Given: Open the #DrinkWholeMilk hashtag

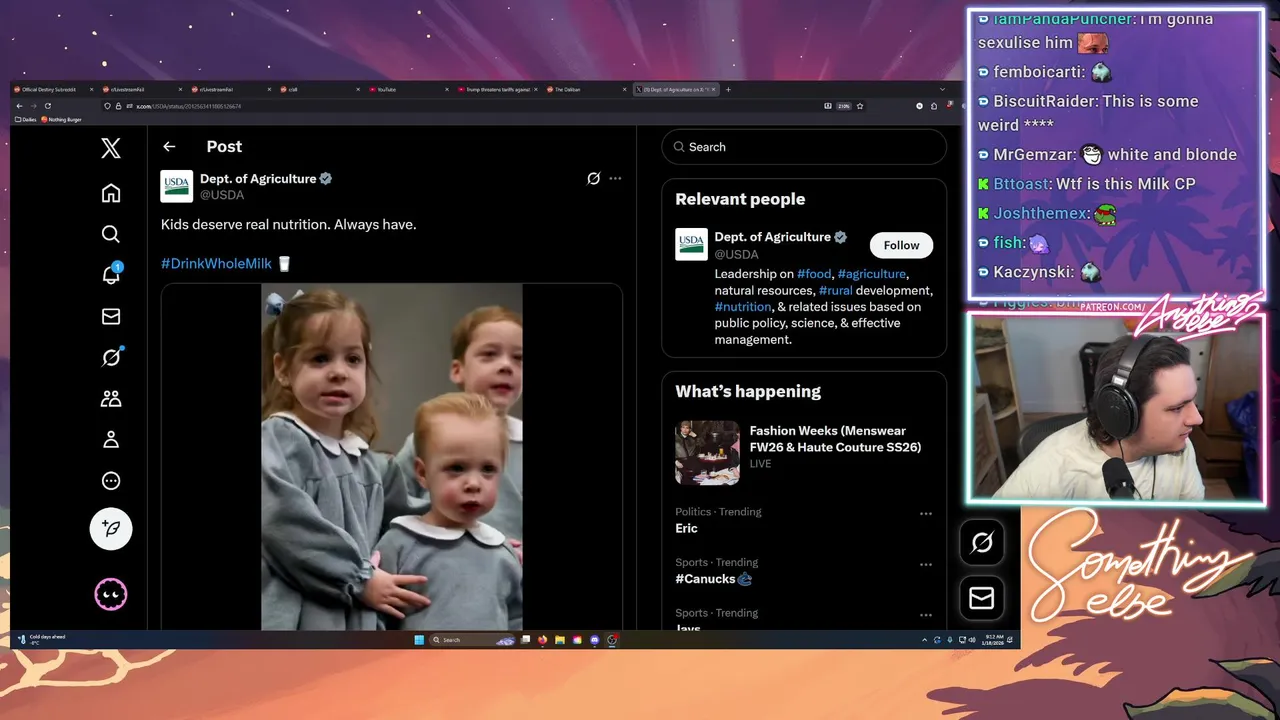Looking at the screenshot, I should point(216,263).
